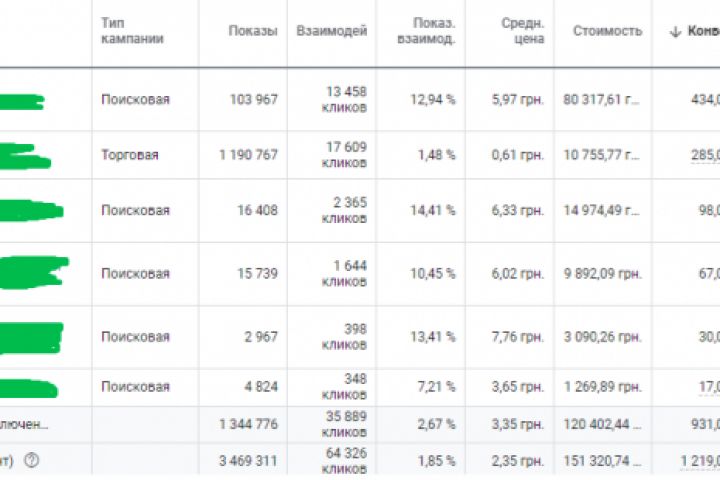Viewport: 720px width, 480px height.
Task: Open the campaign name in the Торговая row
Action: pyautogui.click(x=25, y=157)
